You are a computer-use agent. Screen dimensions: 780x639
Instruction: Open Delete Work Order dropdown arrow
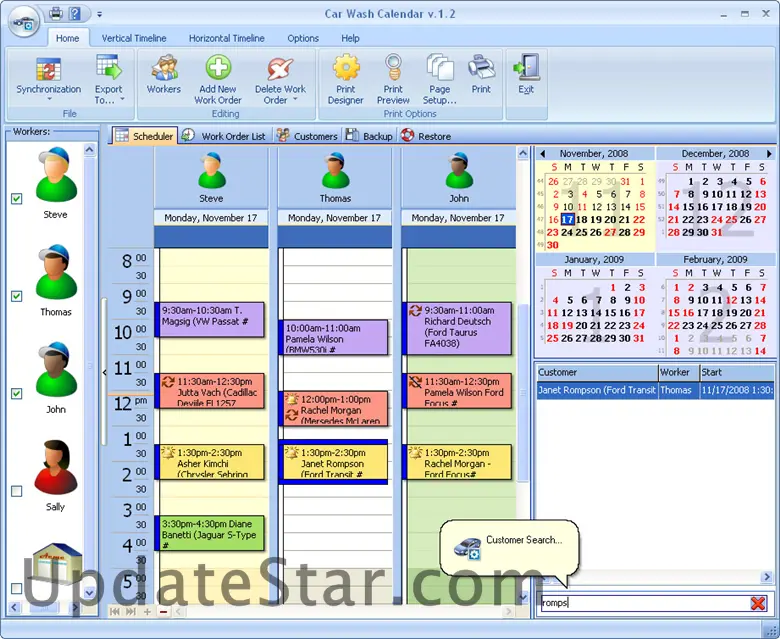point(295,100)
